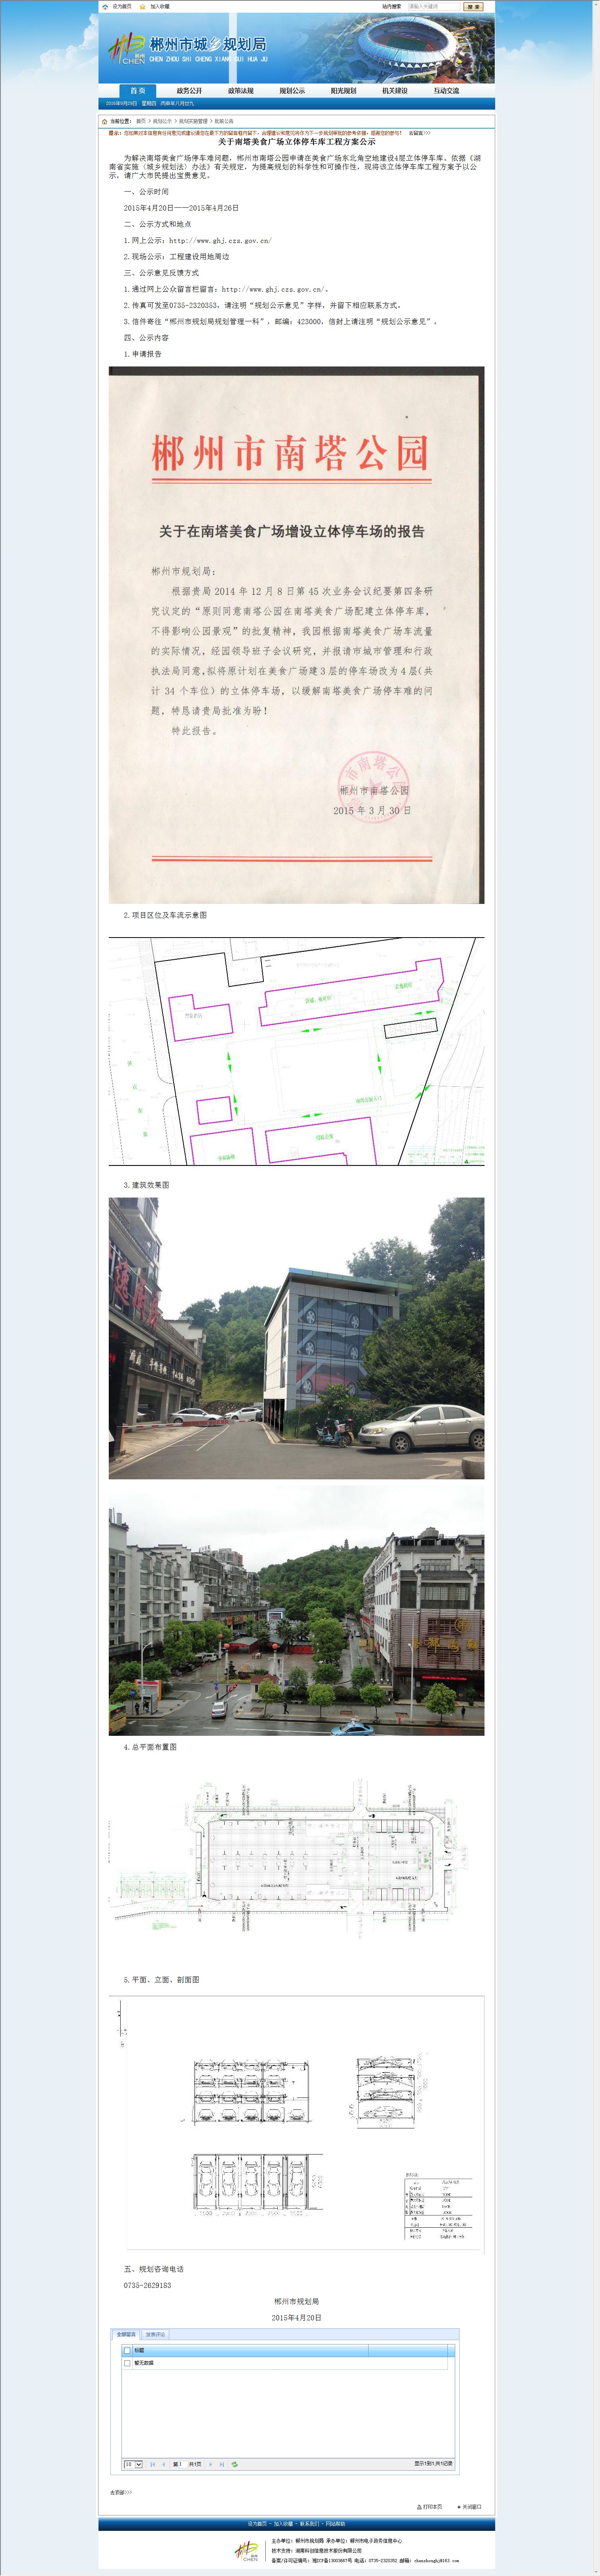Click the refresh icon in comments pager

click(234, 2464)
